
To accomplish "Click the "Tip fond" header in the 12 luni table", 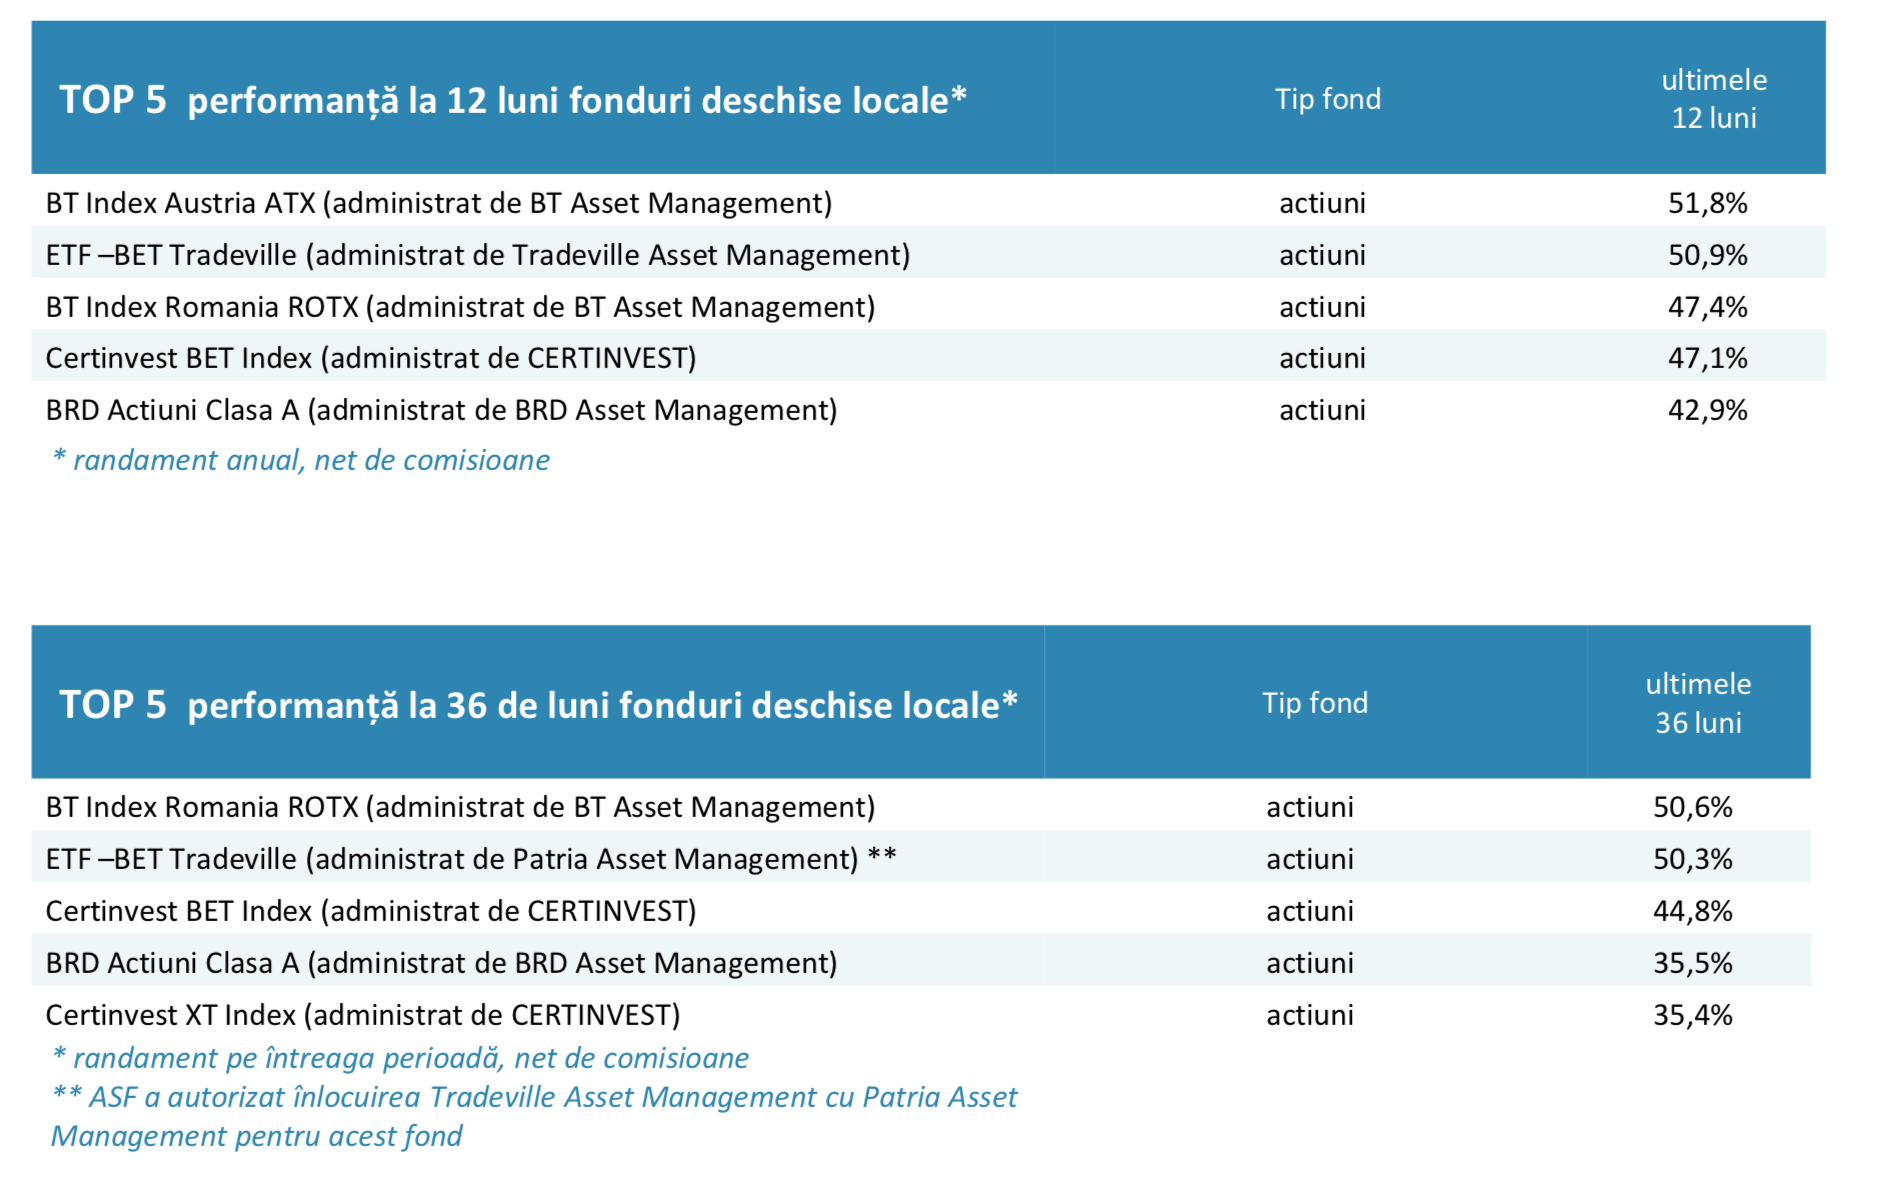I will pyautogui.click(x=1327, y=99).
